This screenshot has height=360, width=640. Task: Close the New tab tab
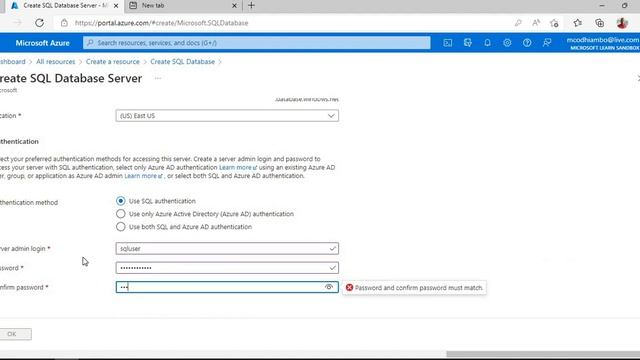click(x=234, y=6)
